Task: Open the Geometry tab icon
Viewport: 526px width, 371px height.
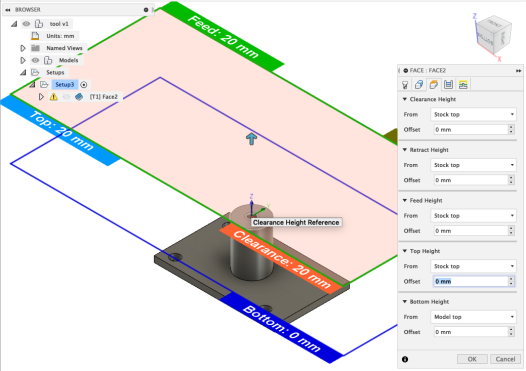Action: pyautogui.click(x=419, y=85)
